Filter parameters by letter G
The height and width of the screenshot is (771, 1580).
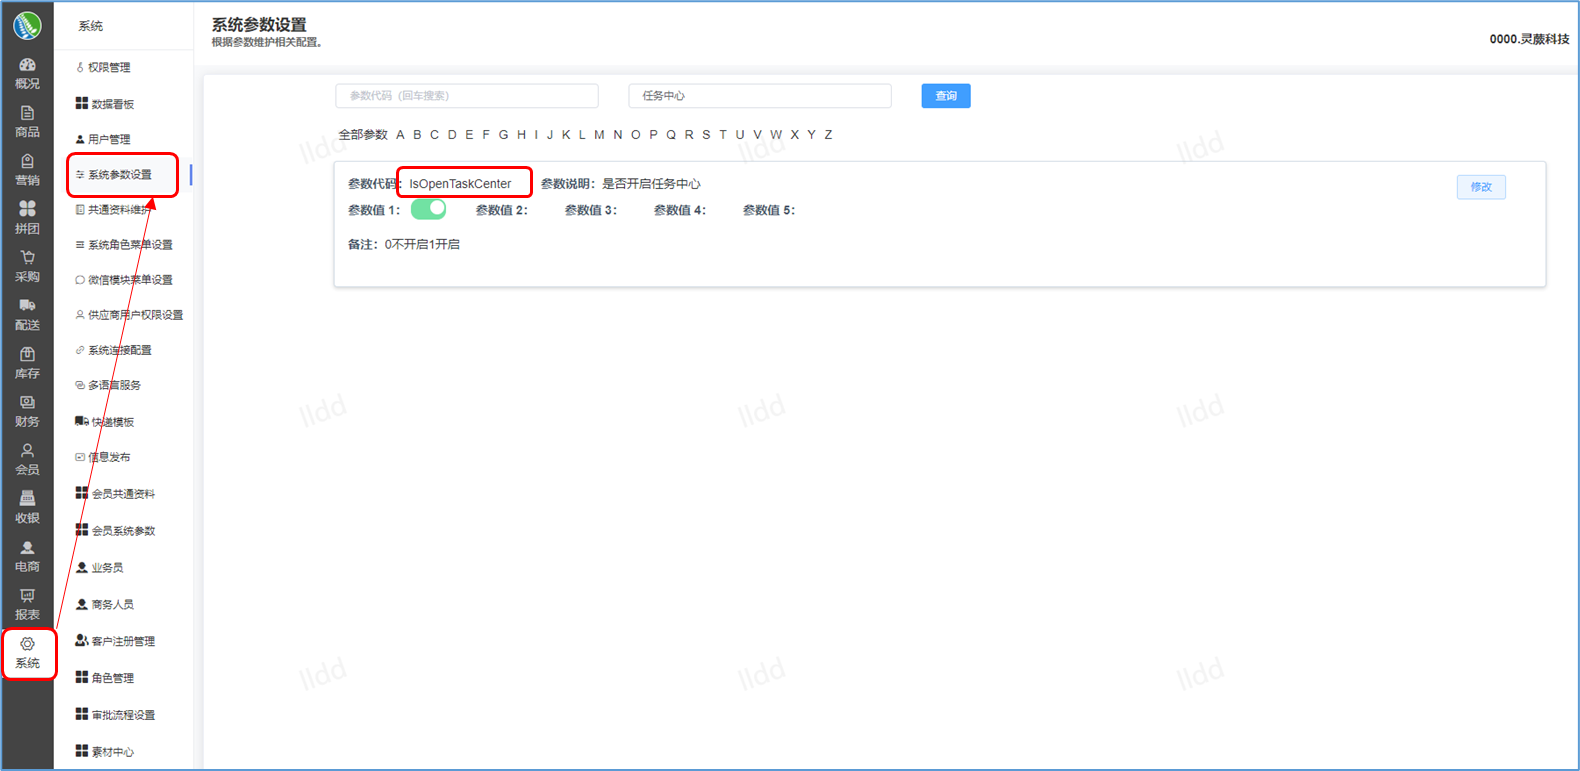coord(503,135)
